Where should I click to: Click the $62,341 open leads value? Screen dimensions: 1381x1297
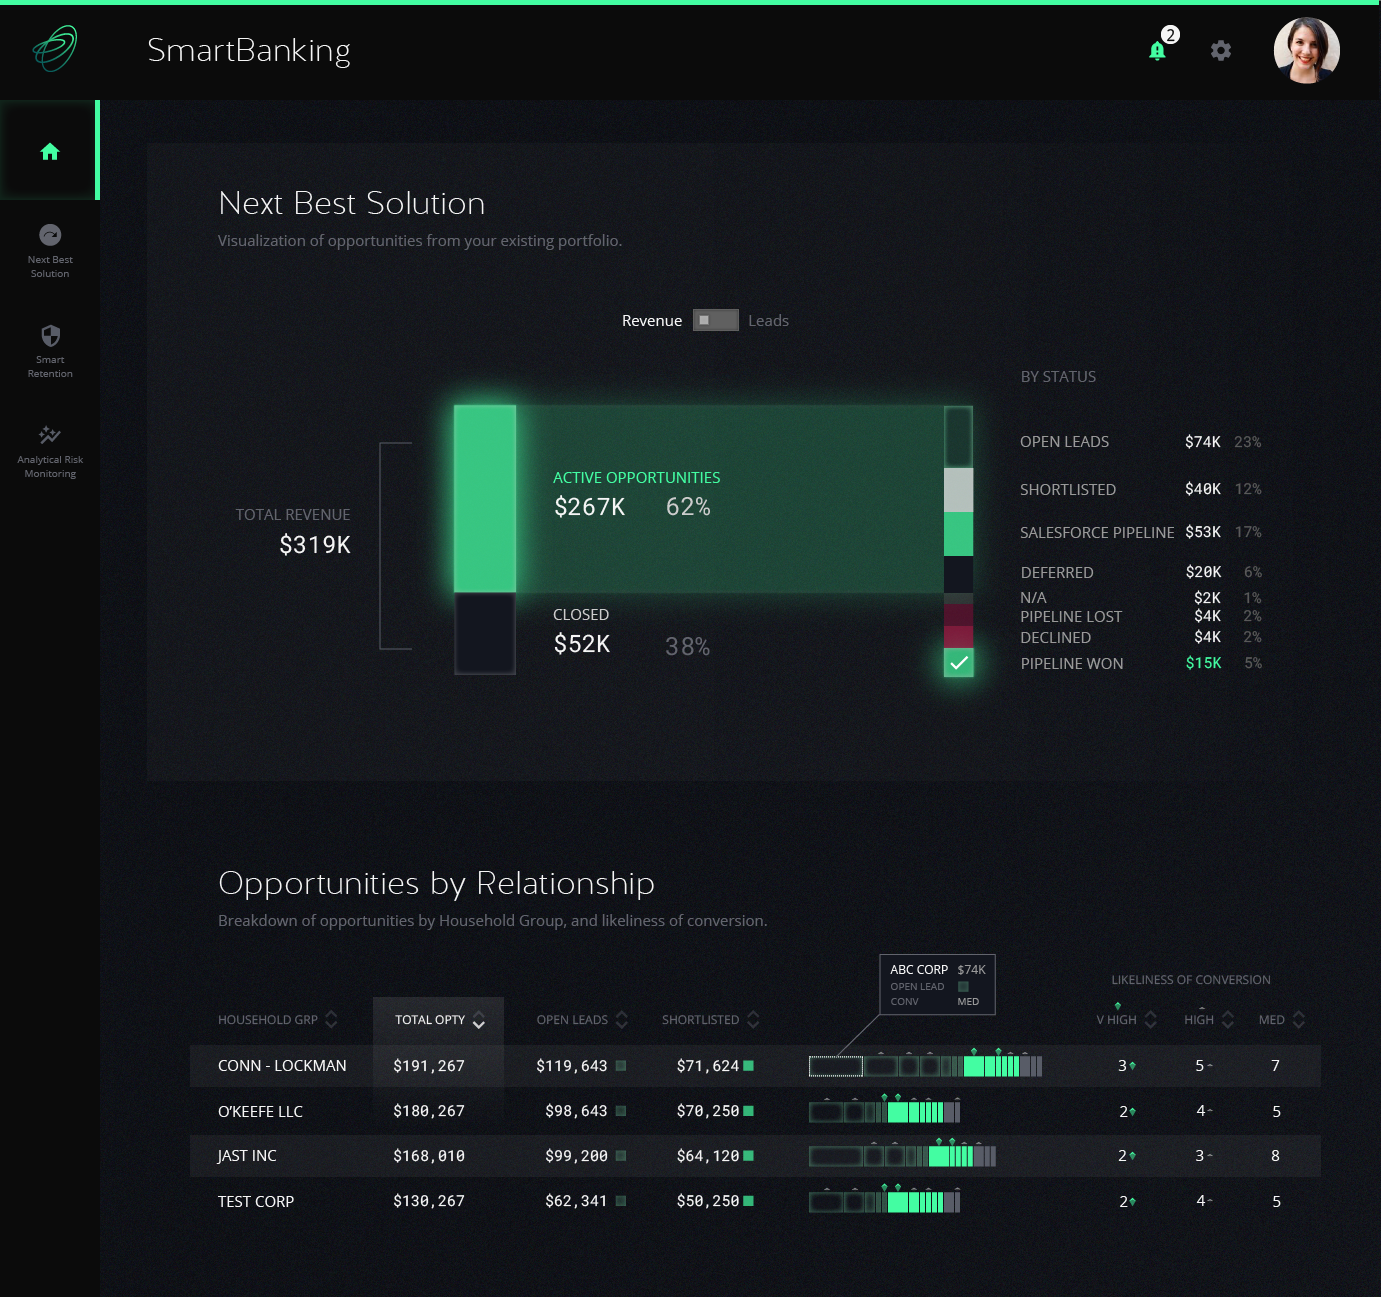(576, 1201)
